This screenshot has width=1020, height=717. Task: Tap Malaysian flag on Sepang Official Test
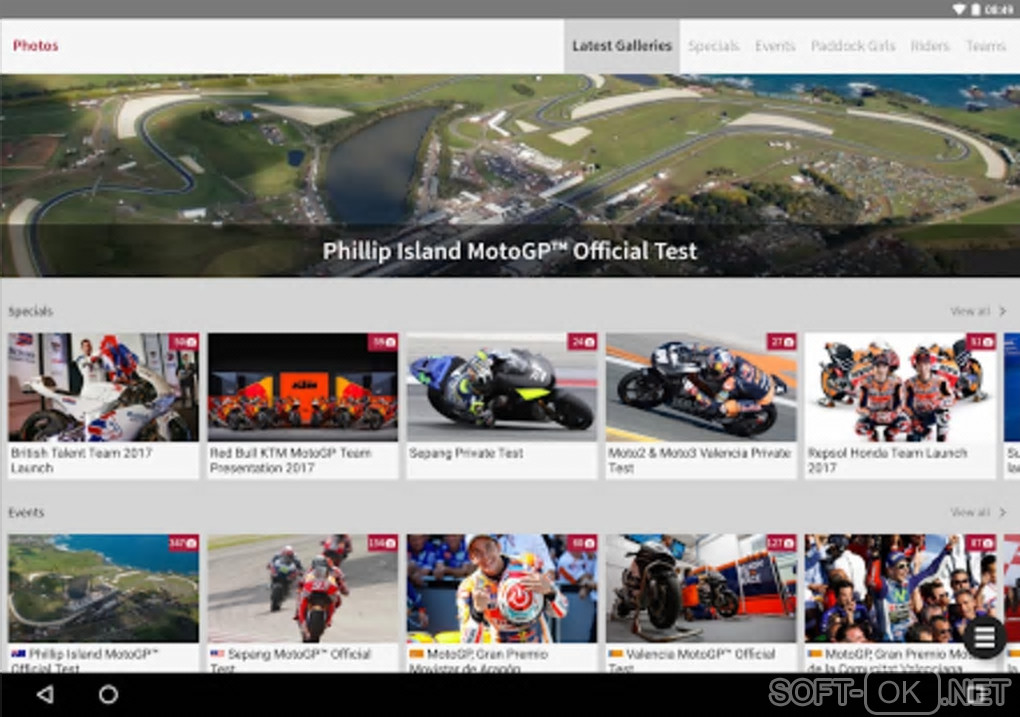click(x=217, y=654)
